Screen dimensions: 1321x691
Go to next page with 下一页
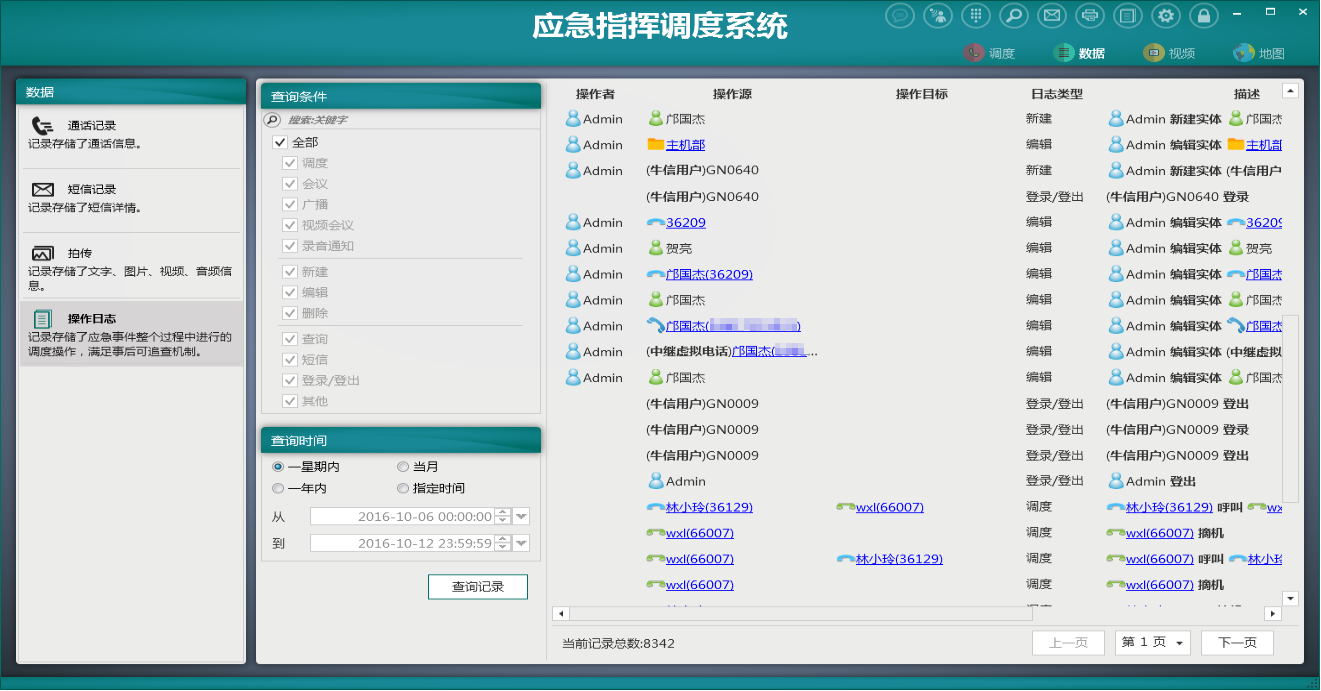[x=1237, y=643]
